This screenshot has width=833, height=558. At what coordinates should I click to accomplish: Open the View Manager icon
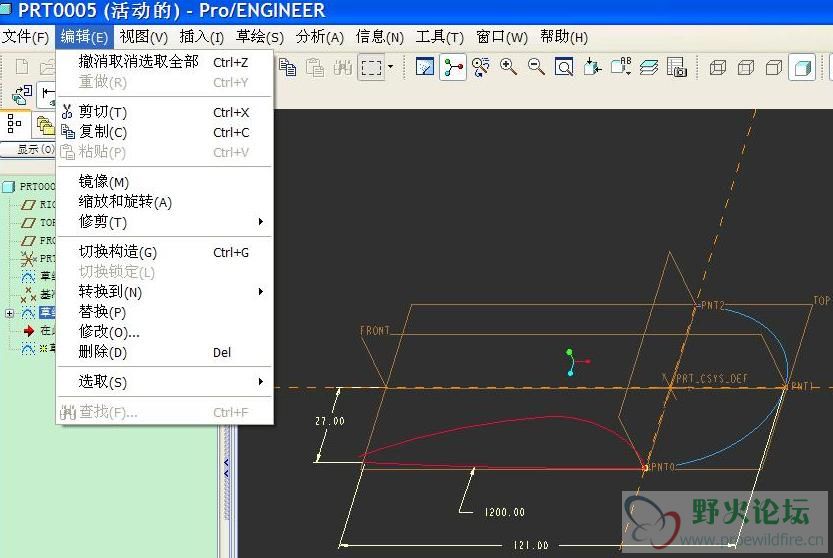tap(677, 67)
